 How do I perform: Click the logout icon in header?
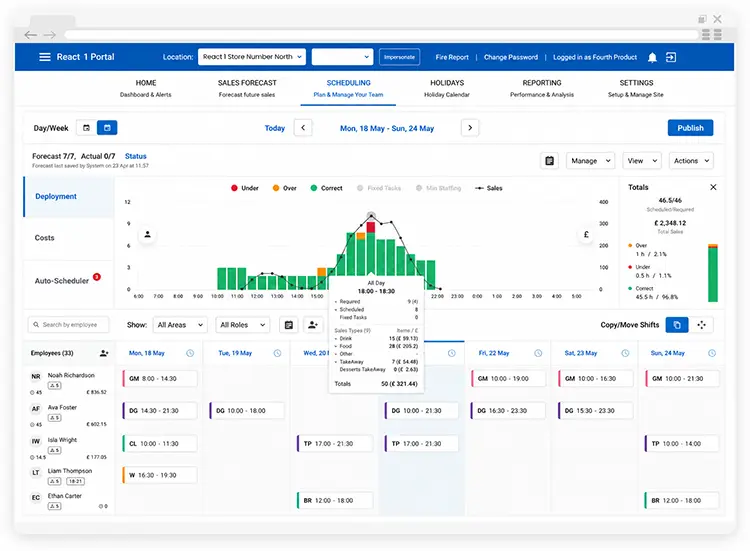(x=671, y=57)
